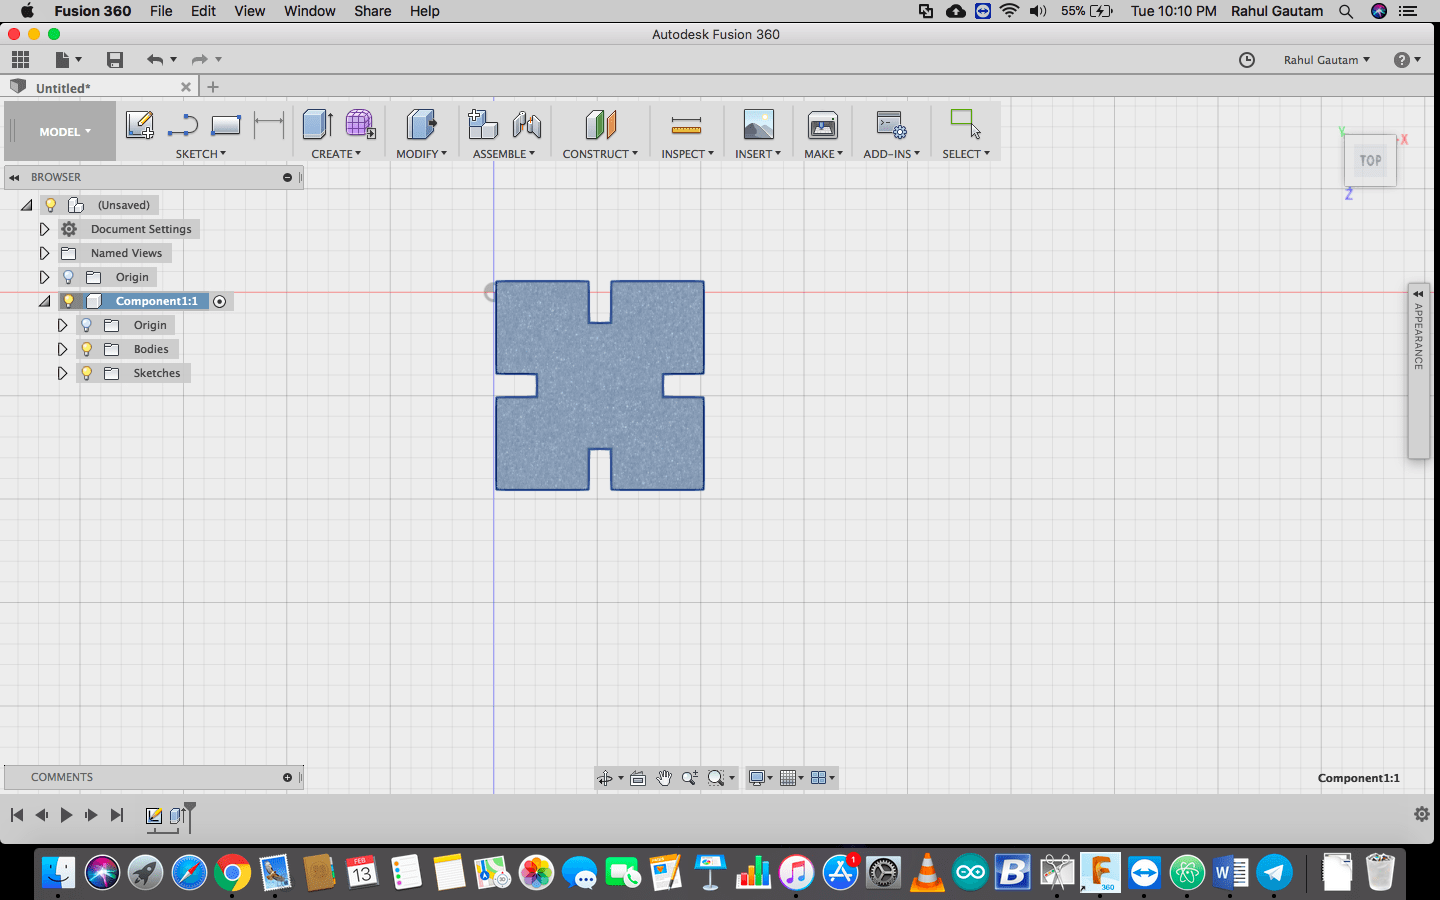Click the Save icon
The width and height of the screenshot is (1440, 900).
pyautogui.click(x=115, y=60)
